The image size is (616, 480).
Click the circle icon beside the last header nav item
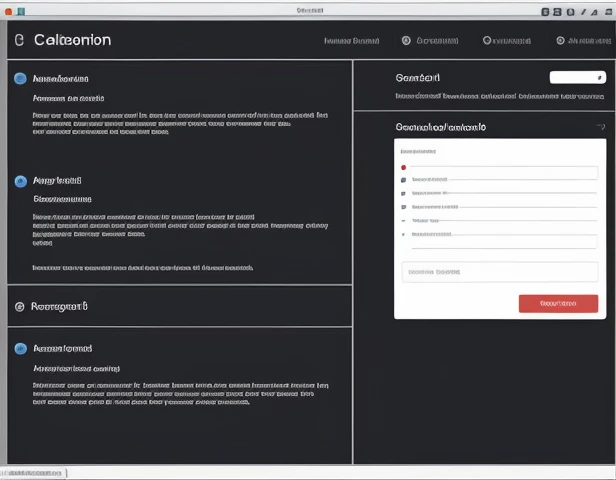coord(560,41)
